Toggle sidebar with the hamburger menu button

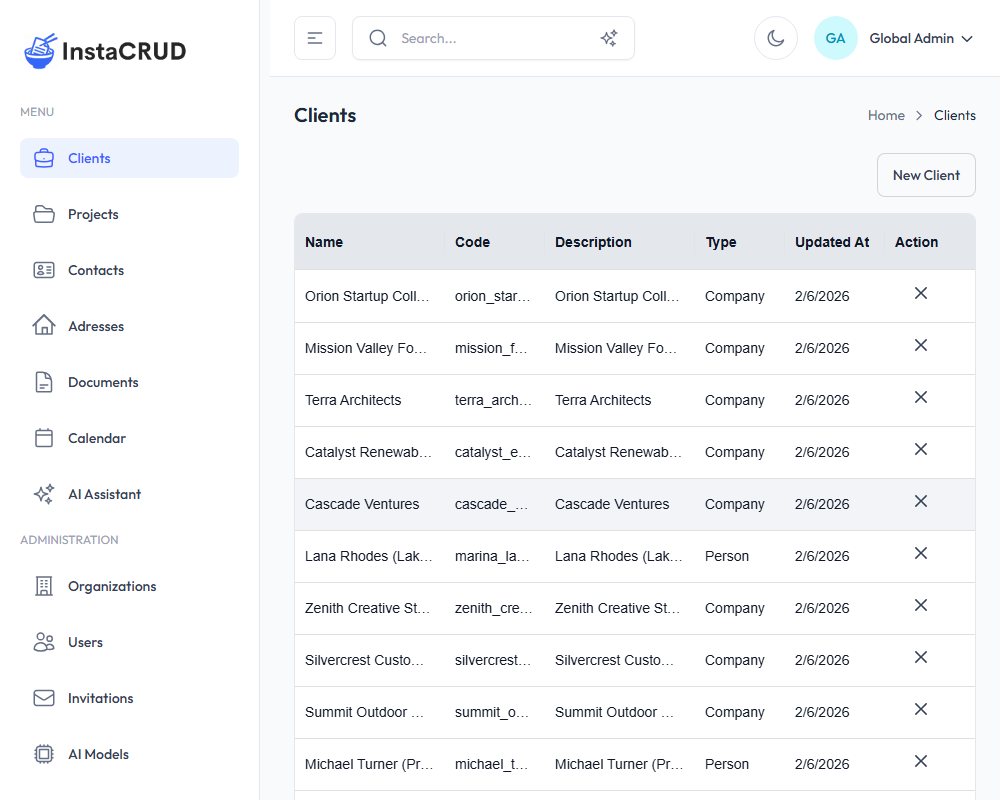pos(315,38)
